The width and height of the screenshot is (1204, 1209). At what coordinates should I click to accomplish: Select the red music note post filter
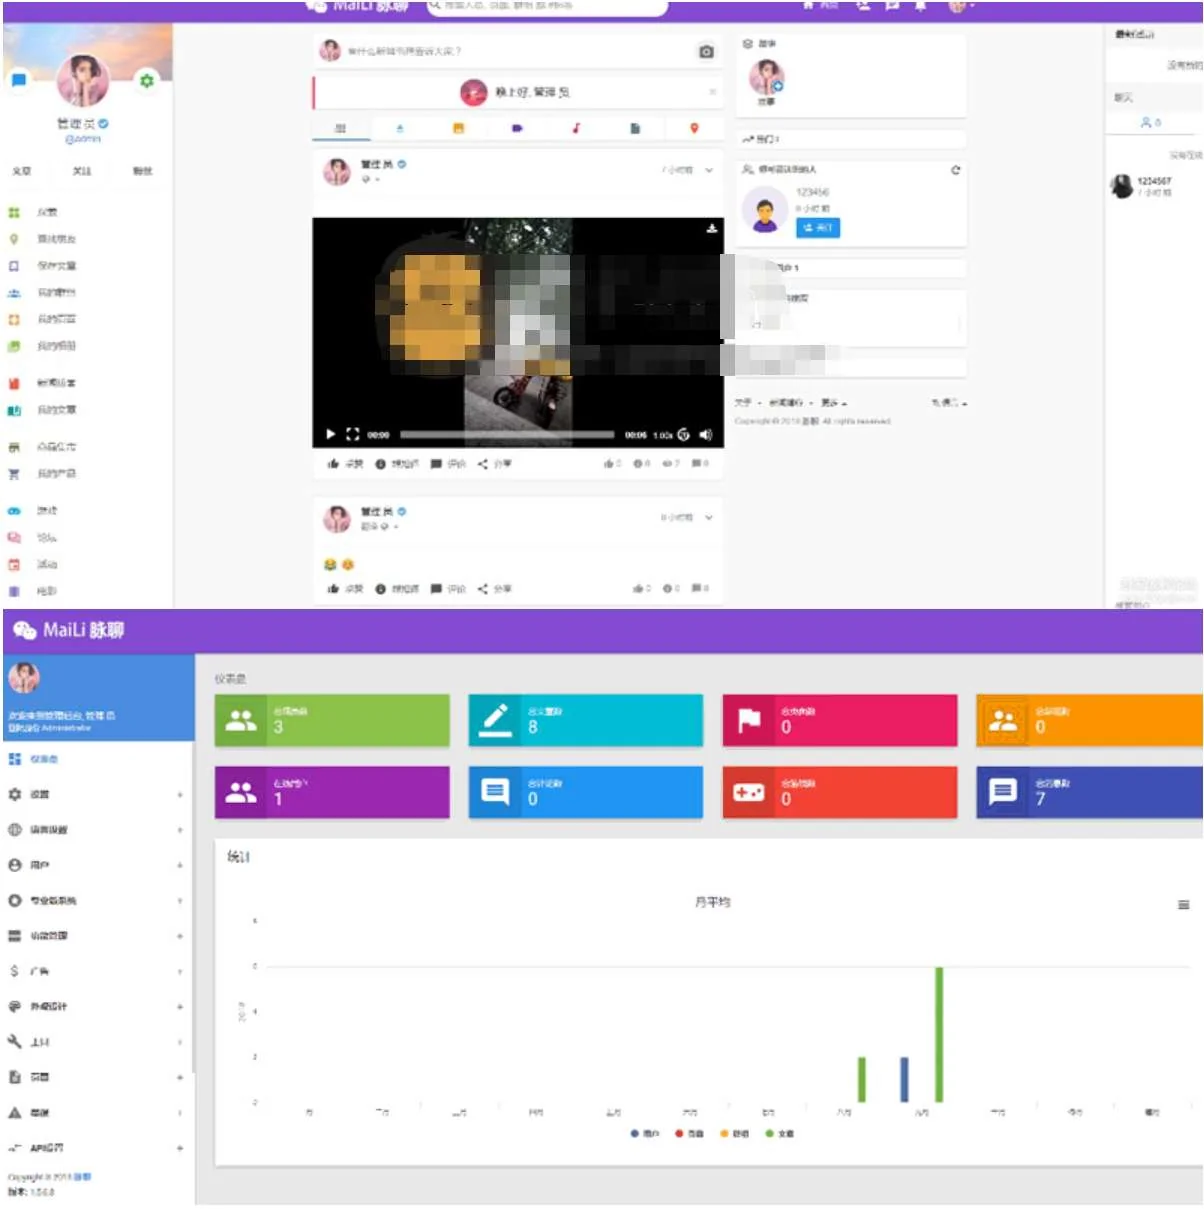tap(576, 128)
